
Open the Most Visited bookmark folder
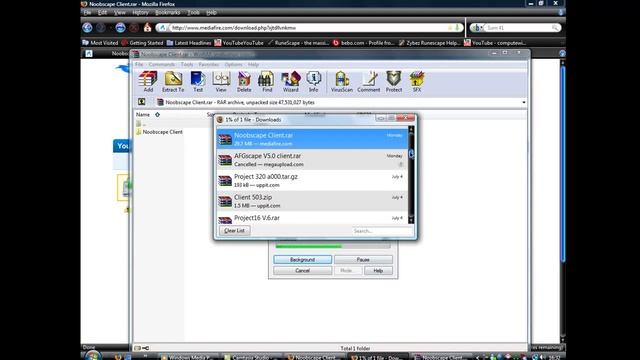coord(100,42)
